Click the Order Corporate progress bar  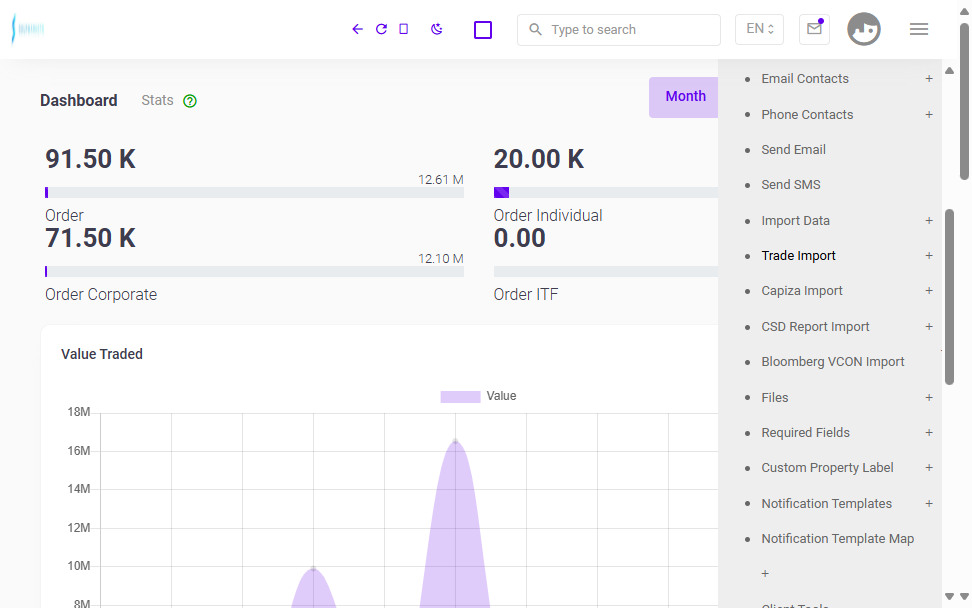254,271
